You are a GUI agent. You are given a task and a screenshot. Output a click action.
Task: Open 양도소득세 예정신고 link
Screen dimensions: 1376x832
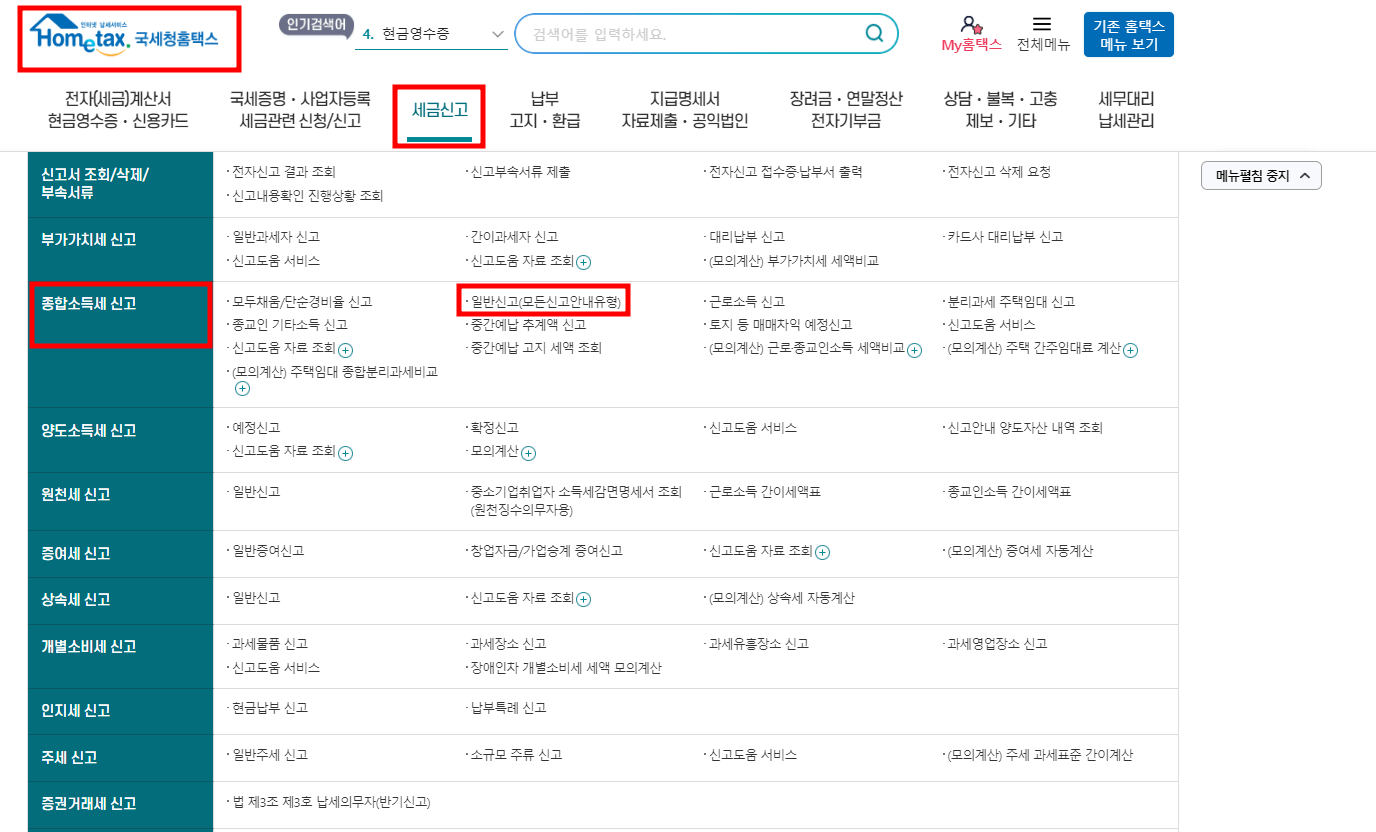(x=255, y=428)
